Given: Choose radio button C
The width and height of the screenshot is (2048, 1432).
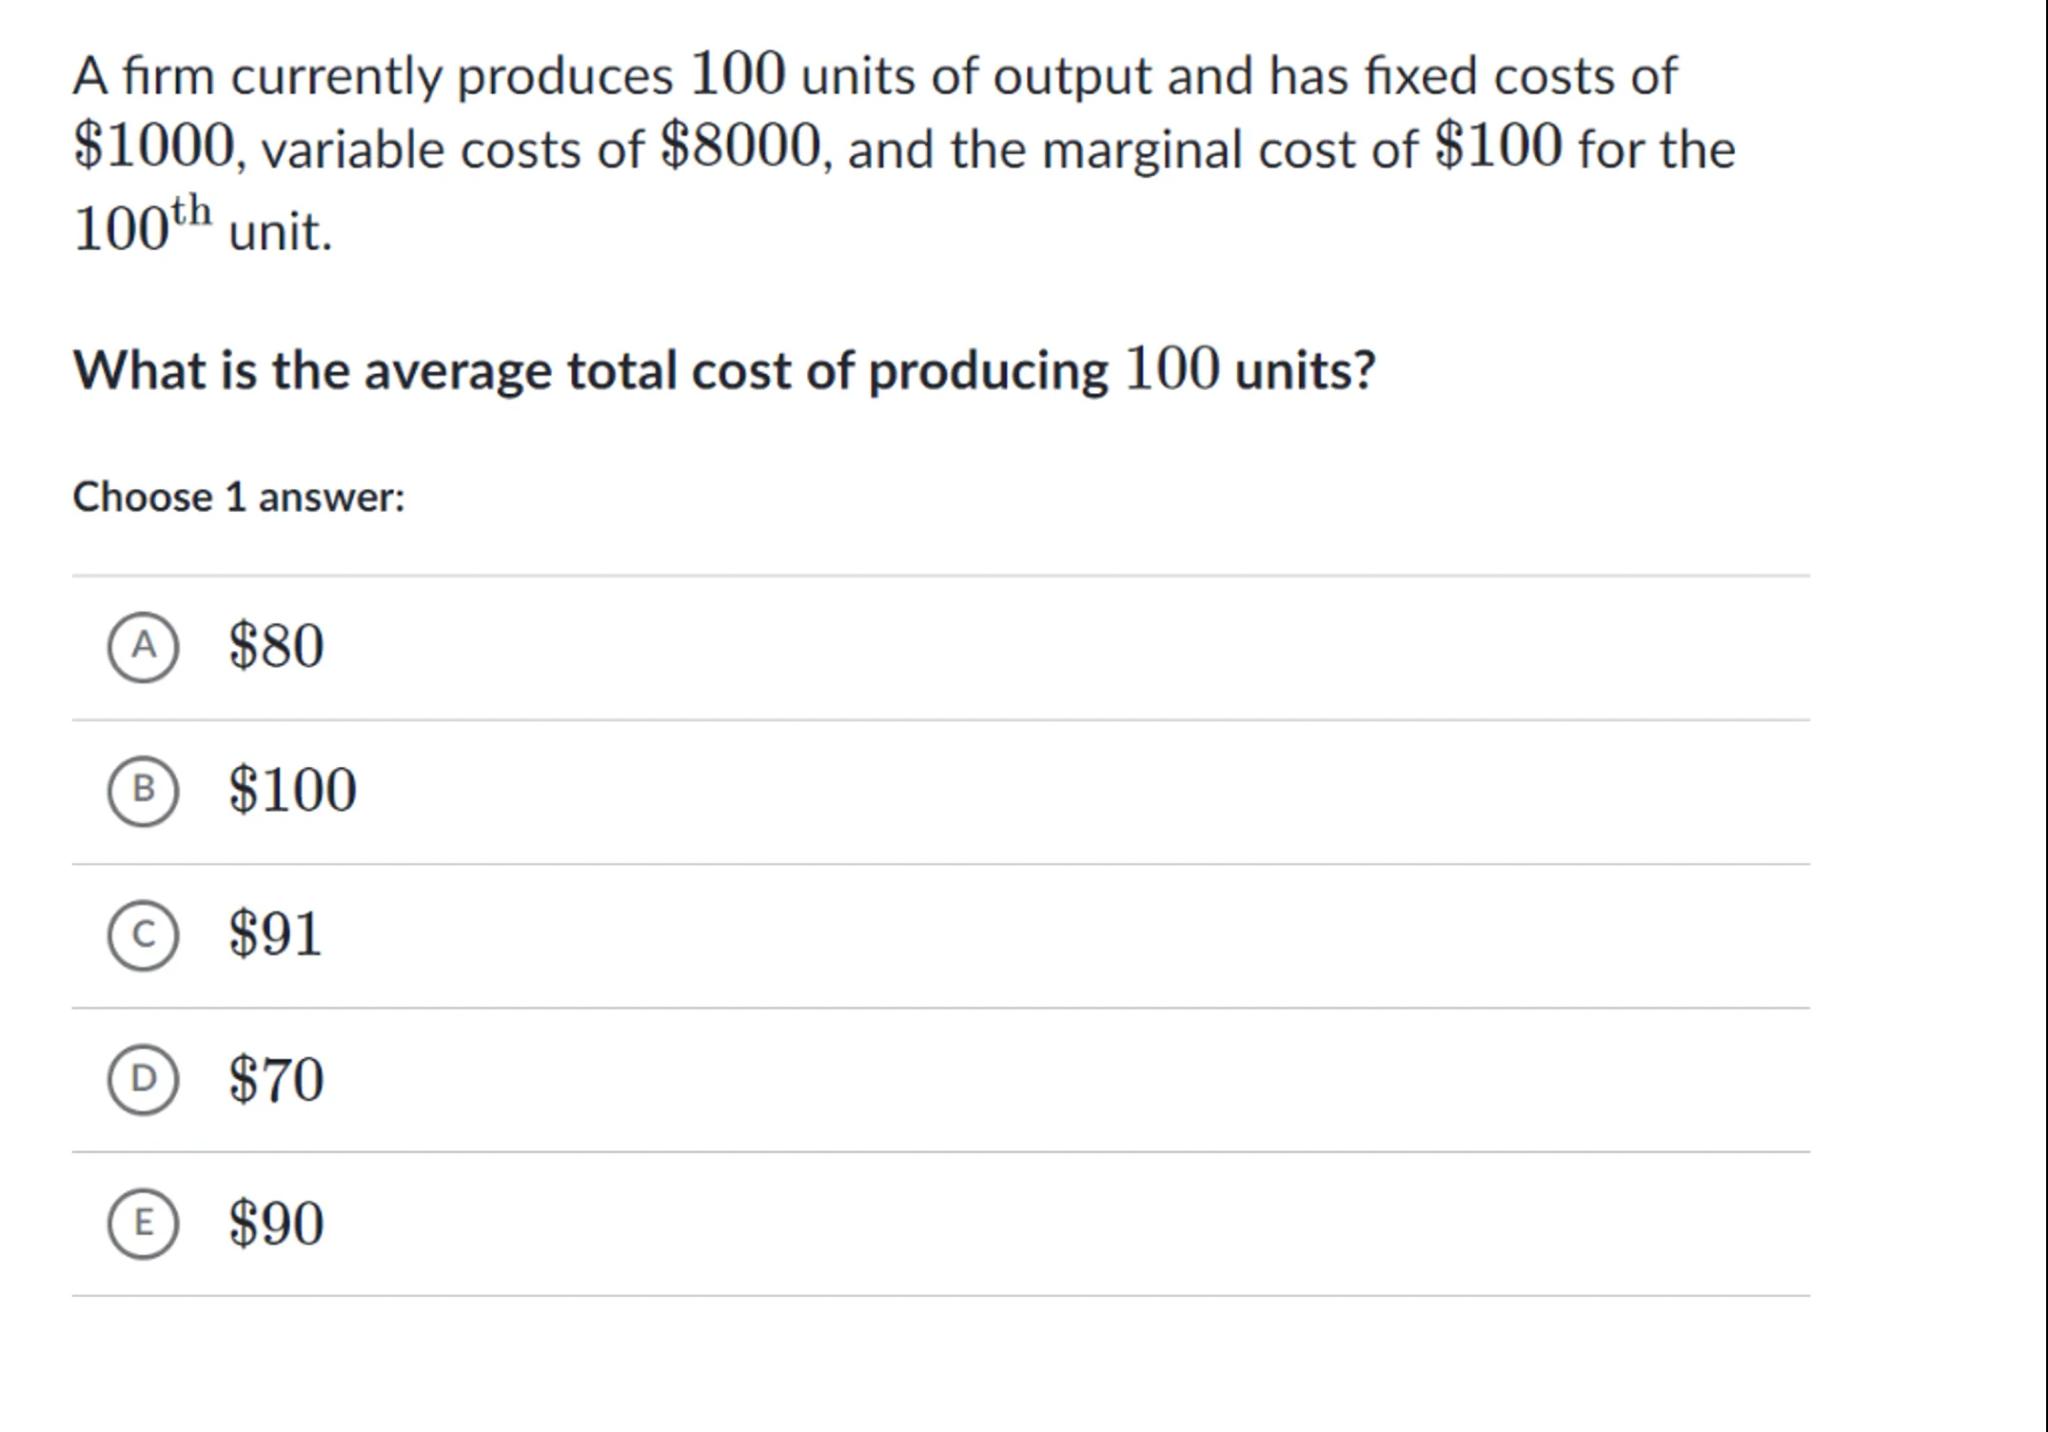Looking at the screenshot, I should pyautogui.click(x=143, y=935).
